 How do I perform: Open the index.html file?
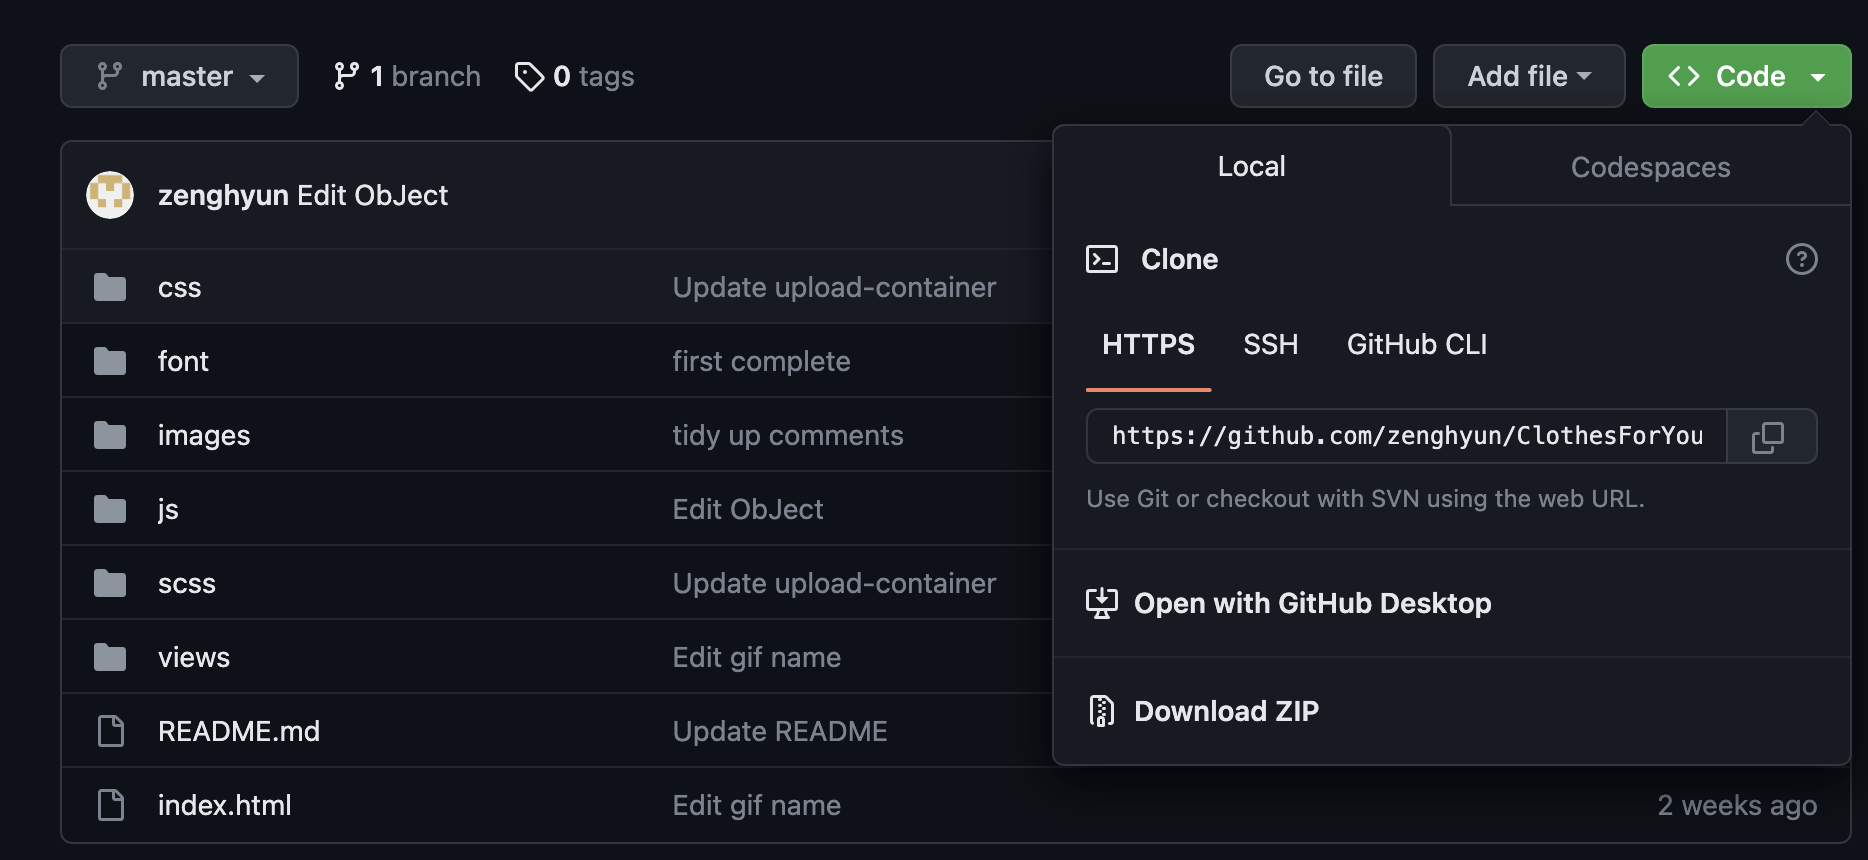(x=225, y=805)
